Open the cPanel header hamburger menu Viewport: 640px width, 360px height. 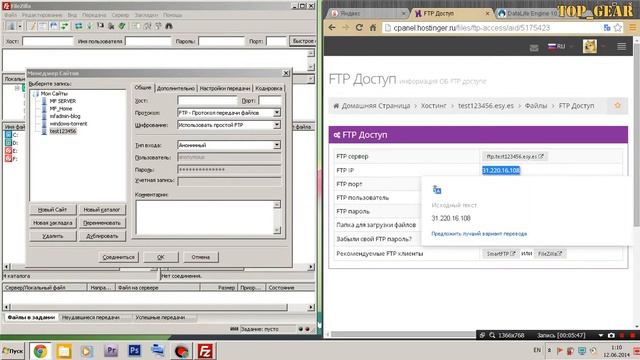(x=621, y=47)
